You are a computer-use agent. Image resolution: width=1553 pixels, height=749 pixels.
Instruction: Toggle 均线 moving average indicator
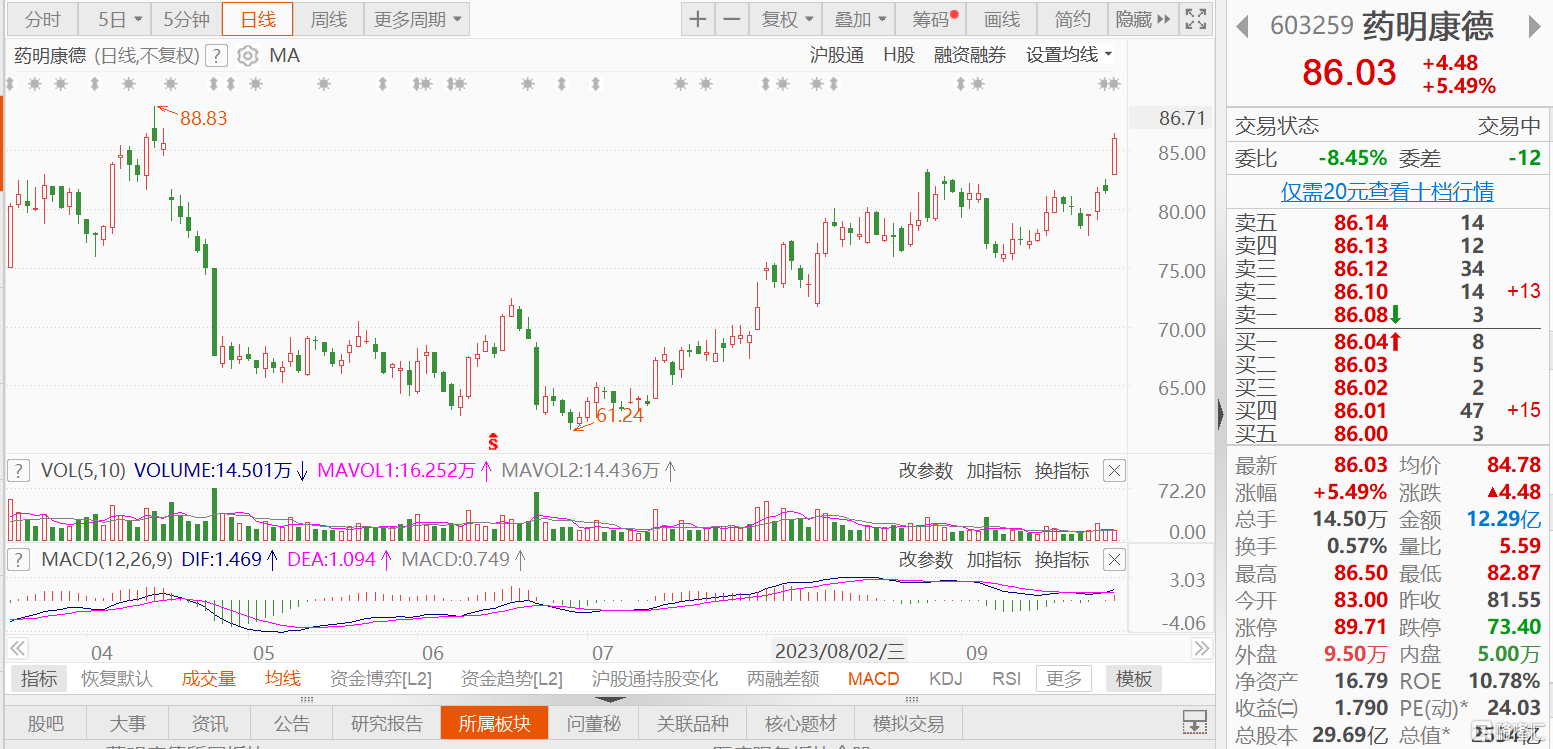click(x=283, y=679)
